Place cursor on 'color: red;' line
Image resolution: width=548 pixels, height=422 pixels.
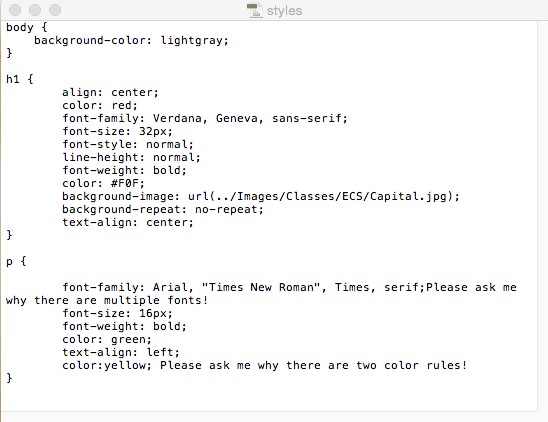[100, 105]
